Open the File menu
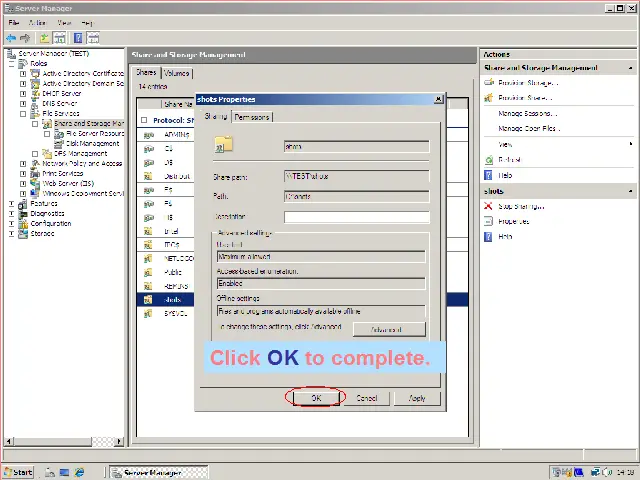 [x=14, y=22]
